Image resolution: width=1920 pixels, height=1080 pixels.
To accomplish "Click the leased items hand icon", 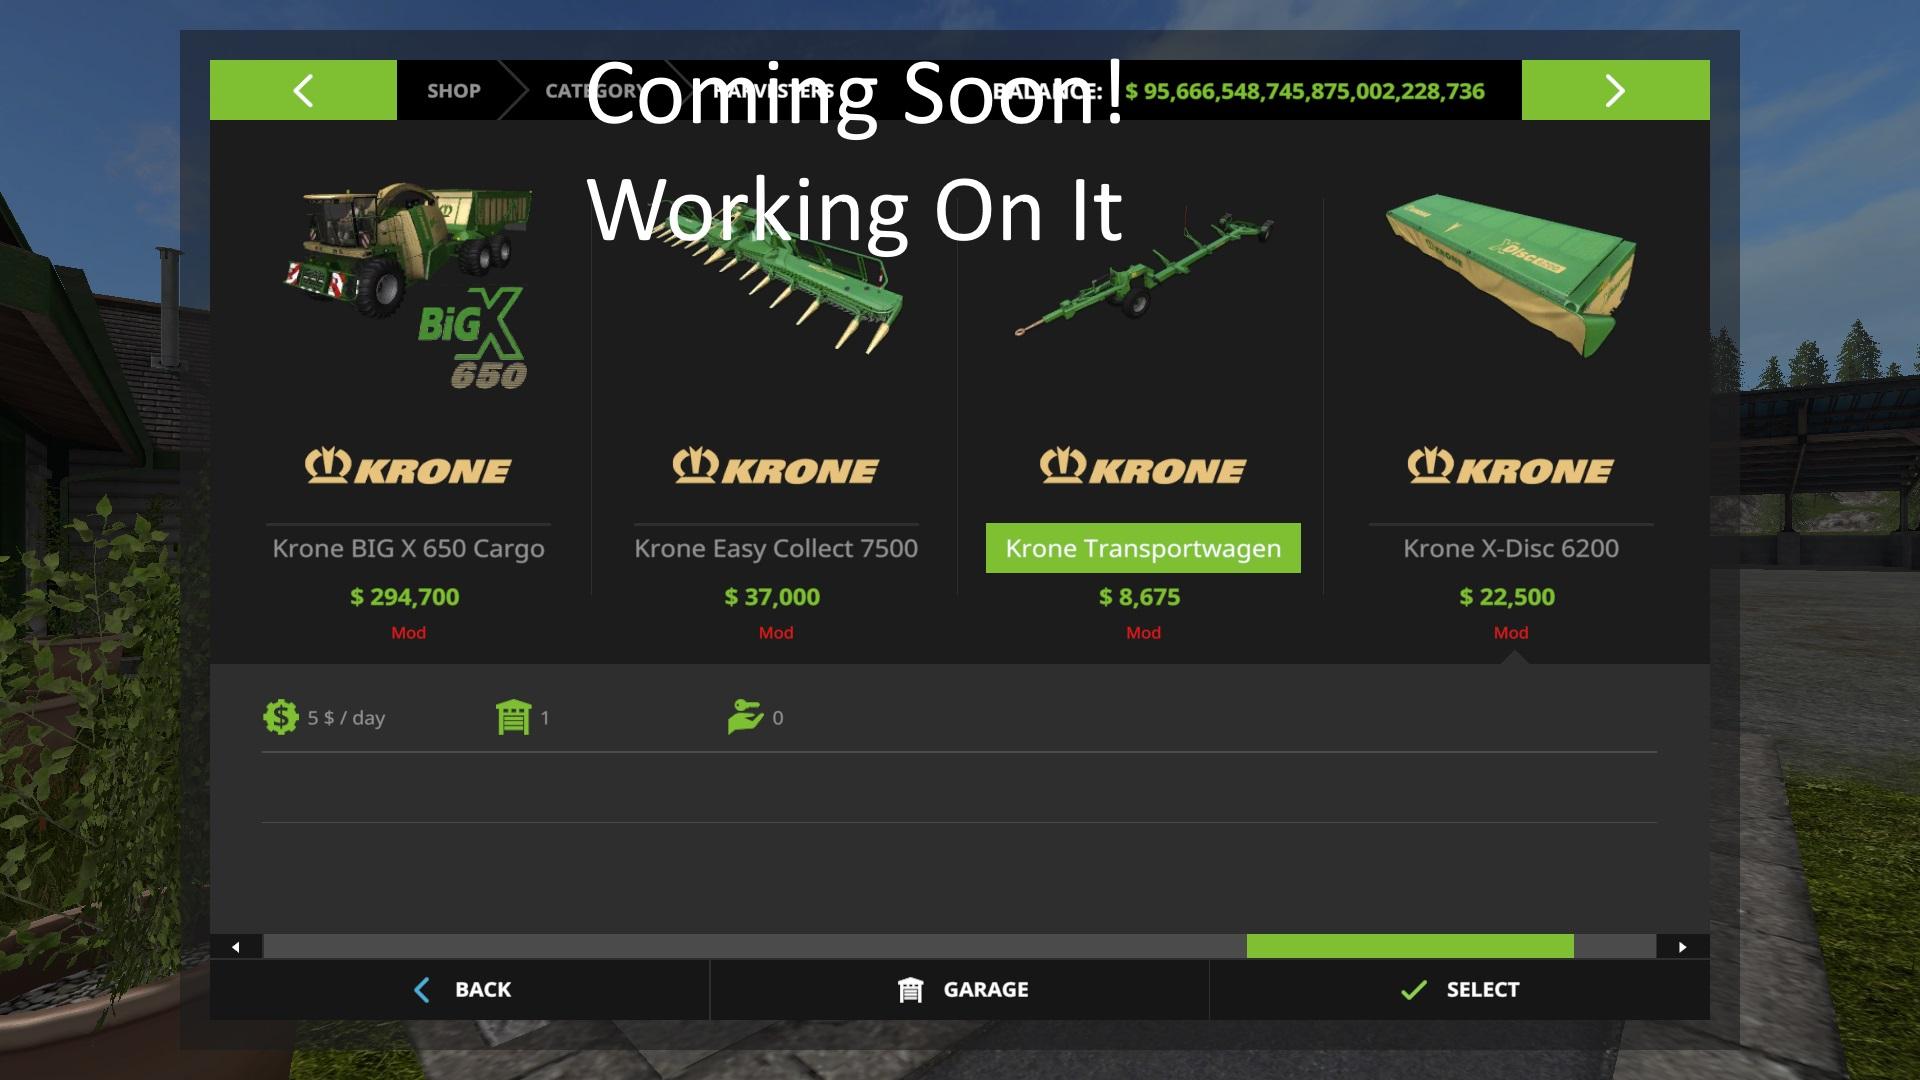I will [745, 717].
